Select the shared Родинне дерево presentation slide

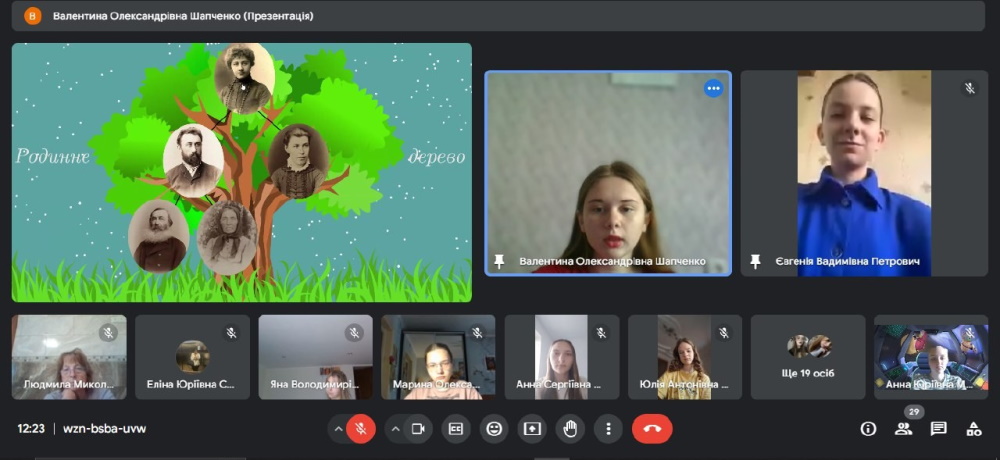click(242, 172)
